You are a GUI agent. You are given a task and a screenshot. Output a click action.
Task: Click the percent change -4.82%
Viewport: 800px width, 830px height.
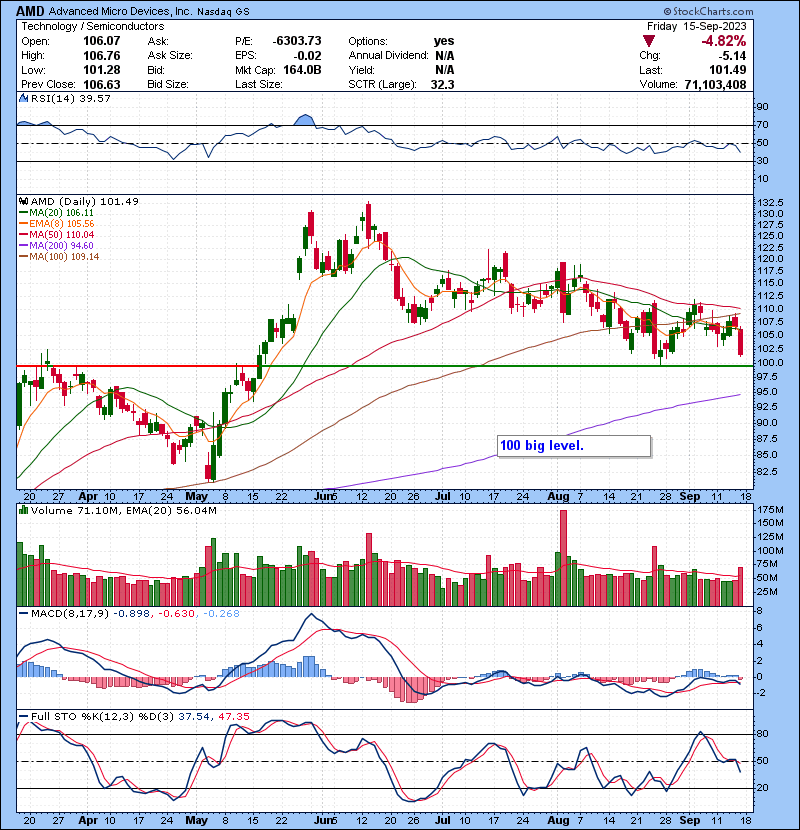coord(724,41)
